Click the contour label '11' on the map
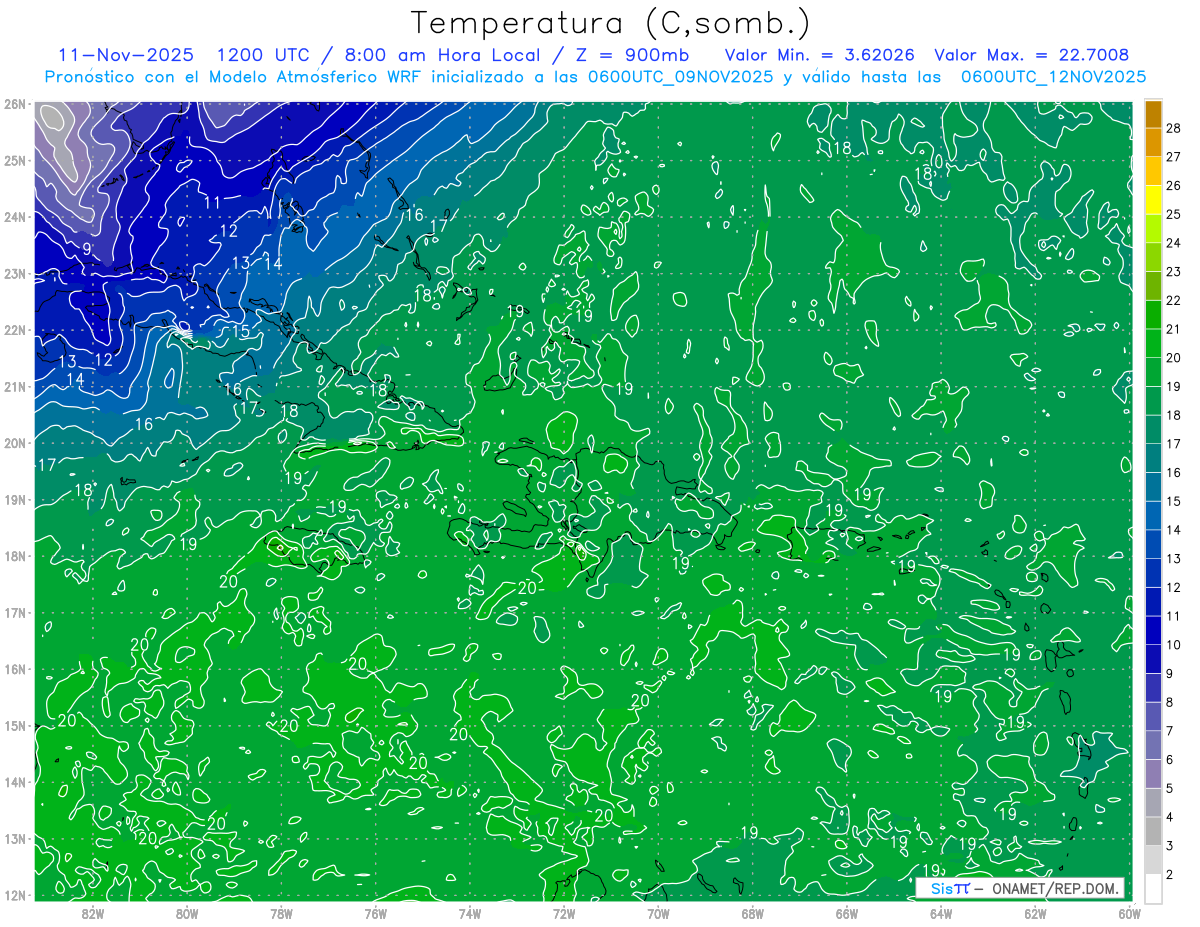The width and height of the screenshot is (1200, 927). [x=212, y=203]
